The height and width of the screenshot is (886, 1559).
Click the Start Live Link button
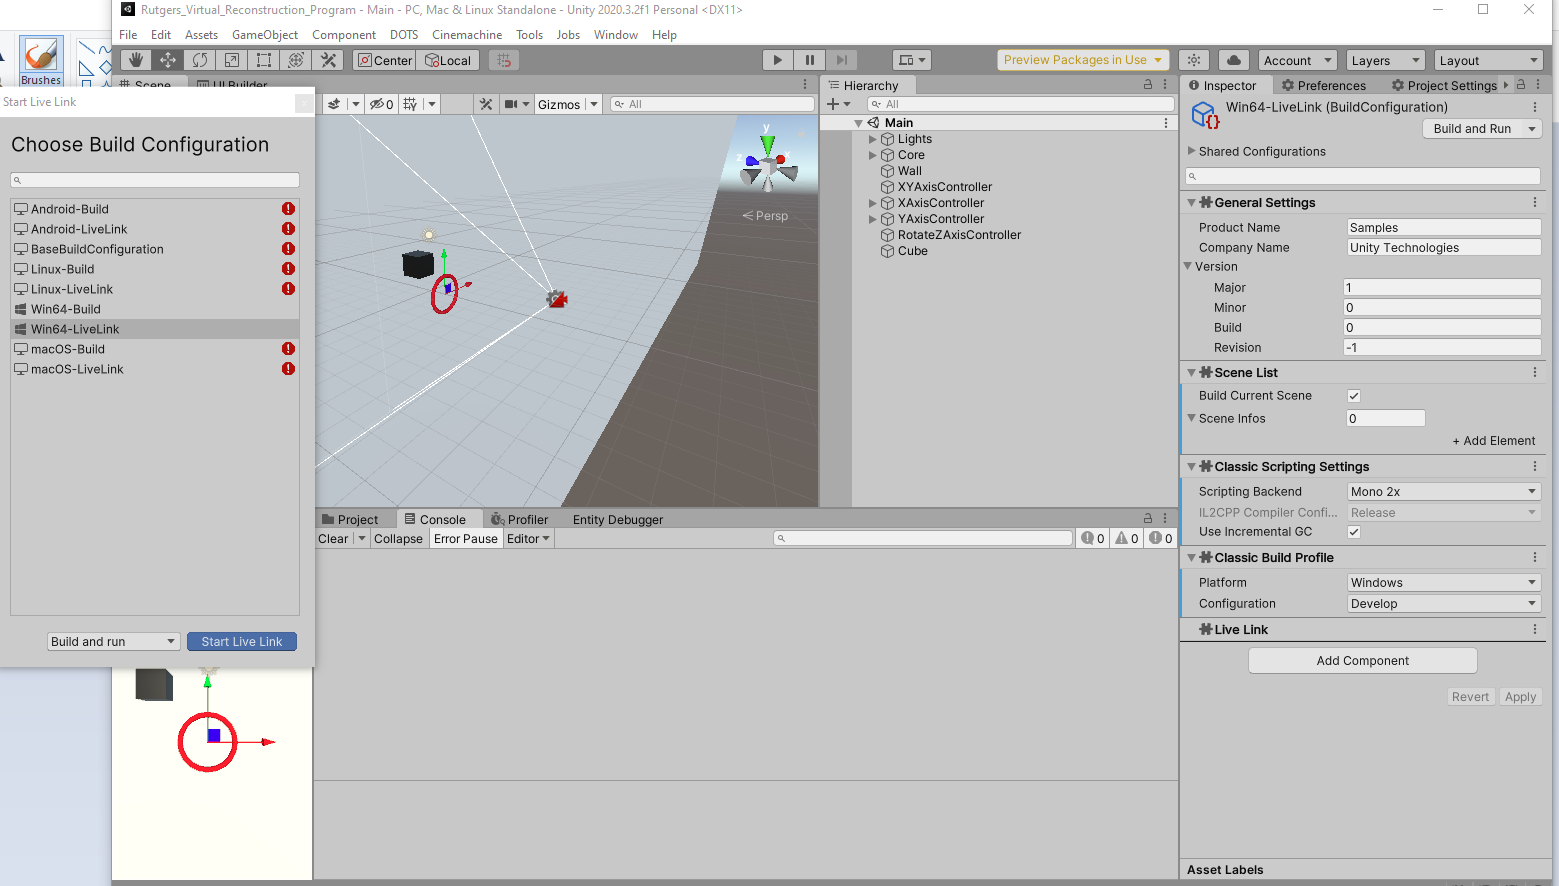pyautogui.click(x=242, y=642)
